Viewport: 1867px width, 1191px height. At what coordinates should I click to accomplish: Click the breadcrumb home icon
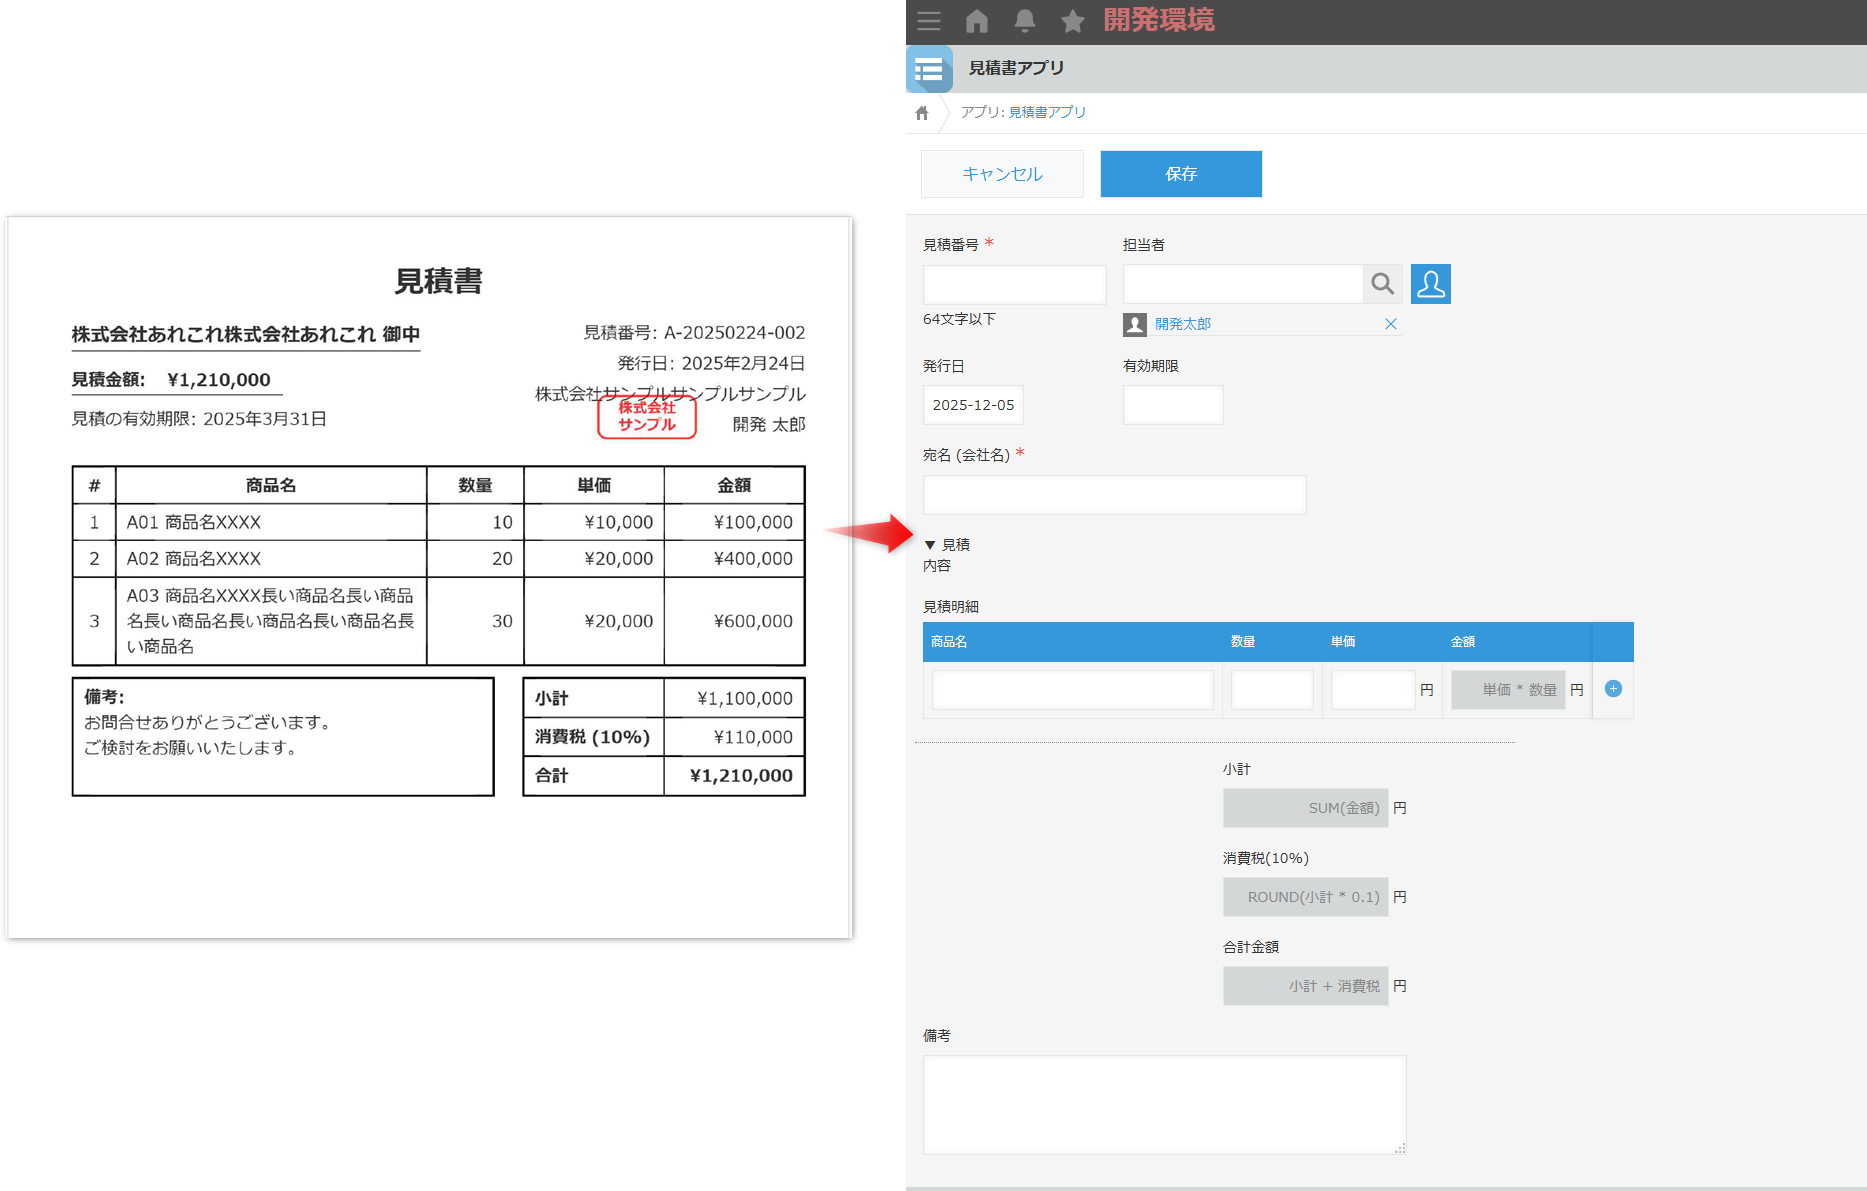[922, 113]
